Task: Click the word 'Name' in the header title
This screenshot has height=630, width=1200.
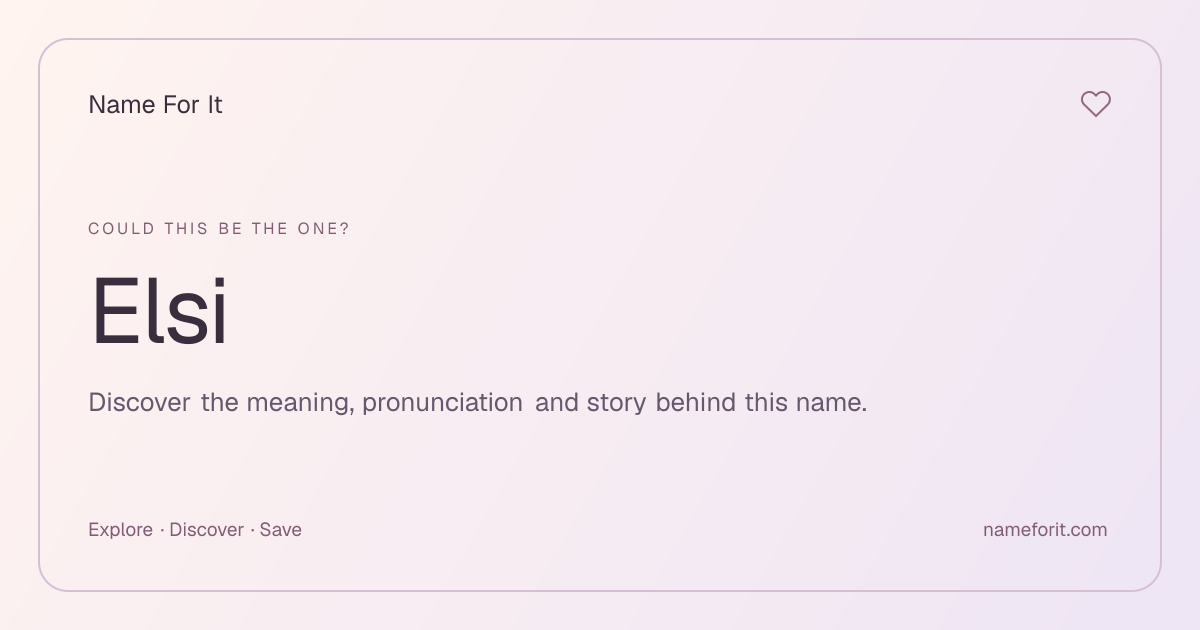Action: point(121,104)
